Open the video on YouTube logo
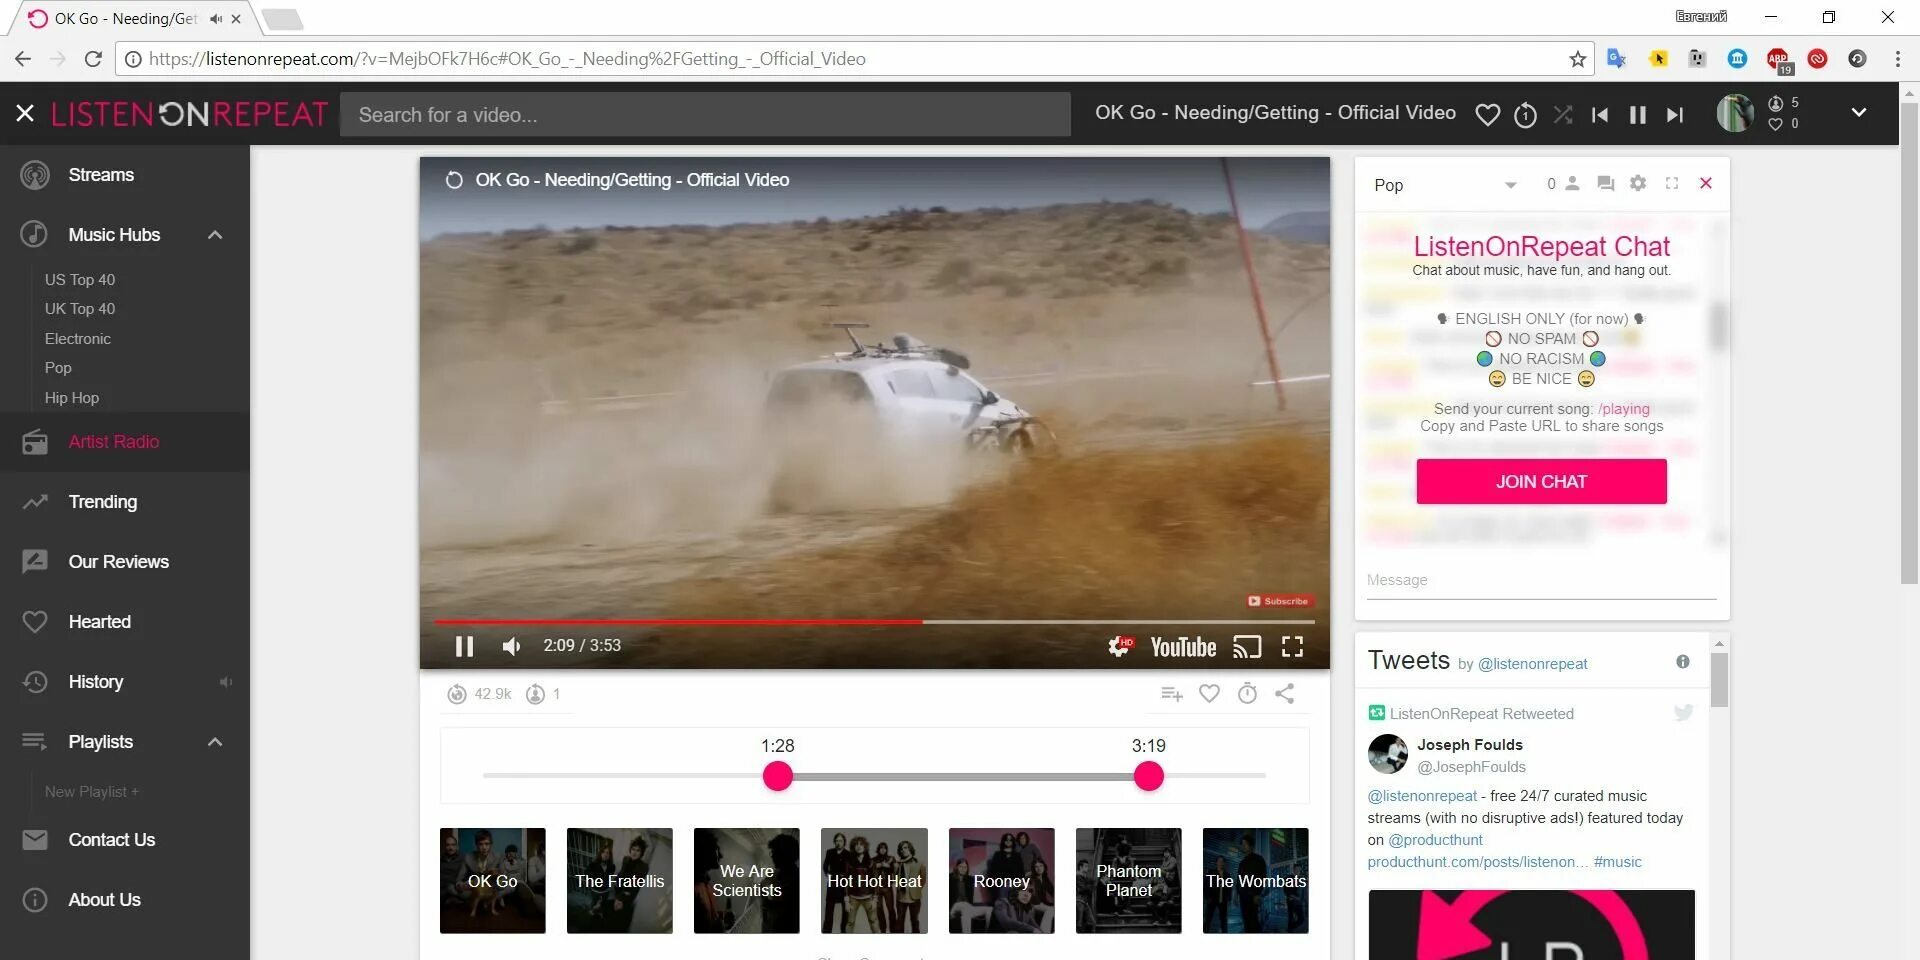 tap(1183, 647)
